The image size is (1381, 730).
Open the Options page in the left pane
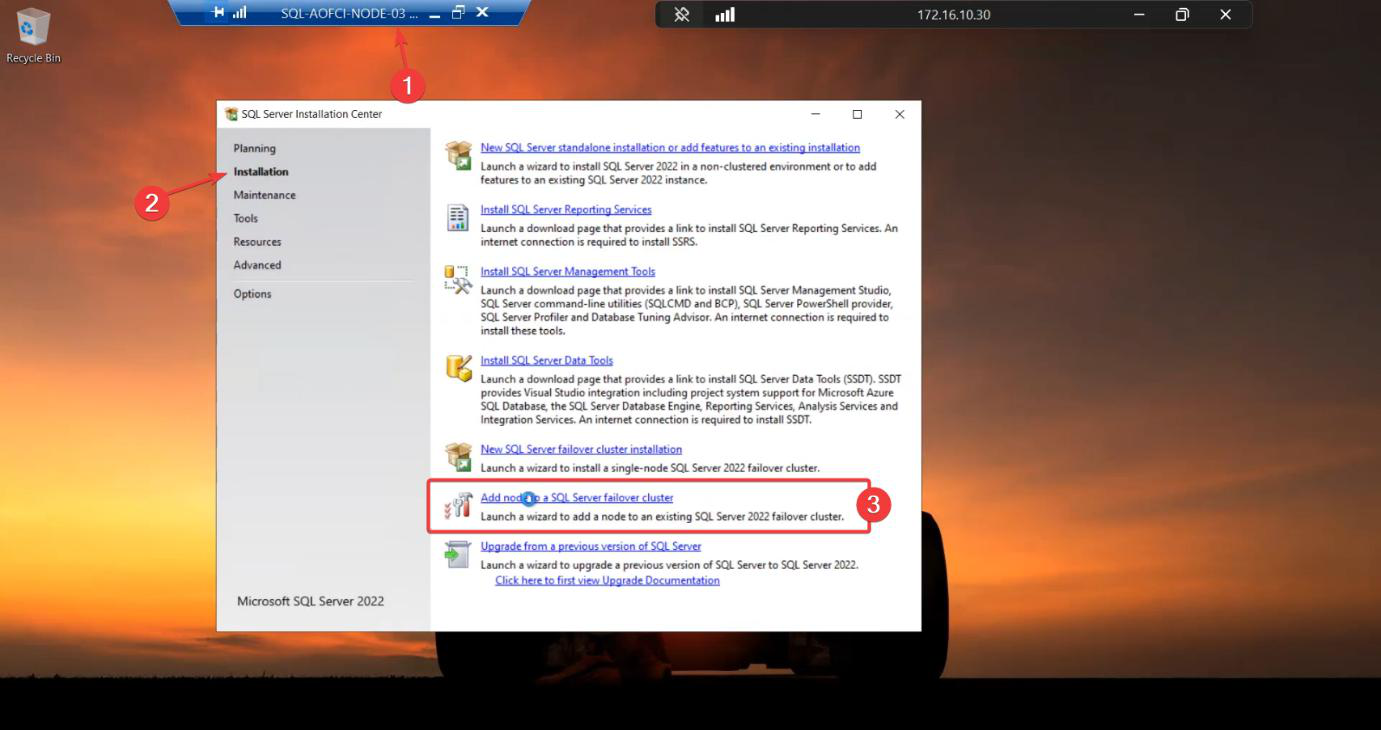point(252,294)
